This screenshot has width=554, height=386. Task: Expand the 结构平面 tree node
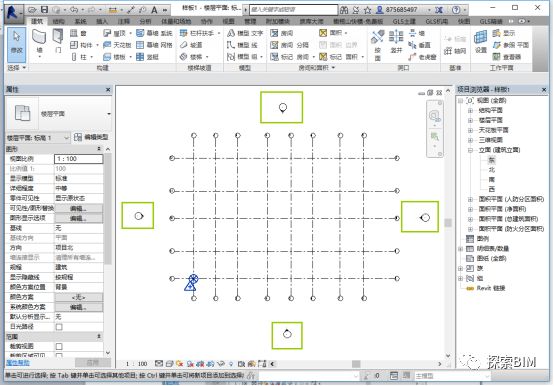pos(470,111)
